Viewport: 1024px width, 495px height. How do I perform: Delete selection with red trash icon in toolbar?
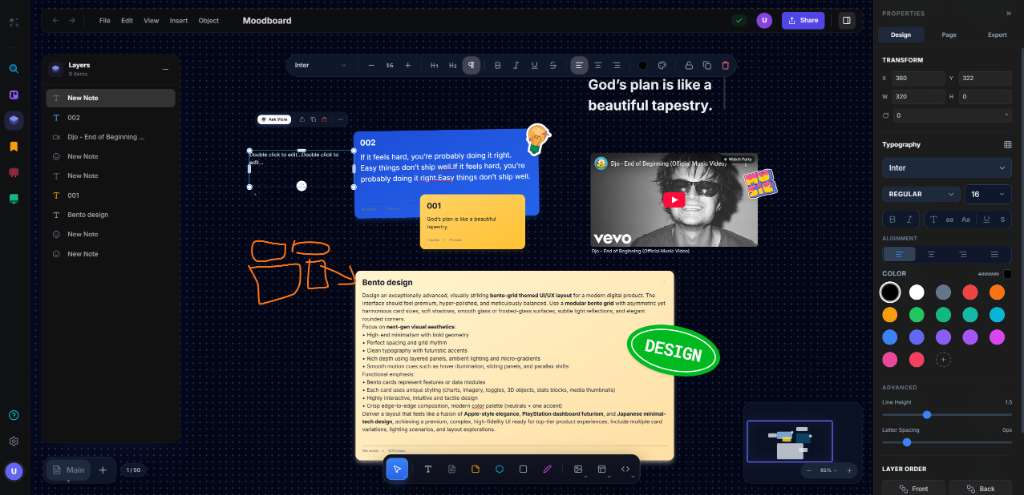pyautogui.click(x=725, y=65)
